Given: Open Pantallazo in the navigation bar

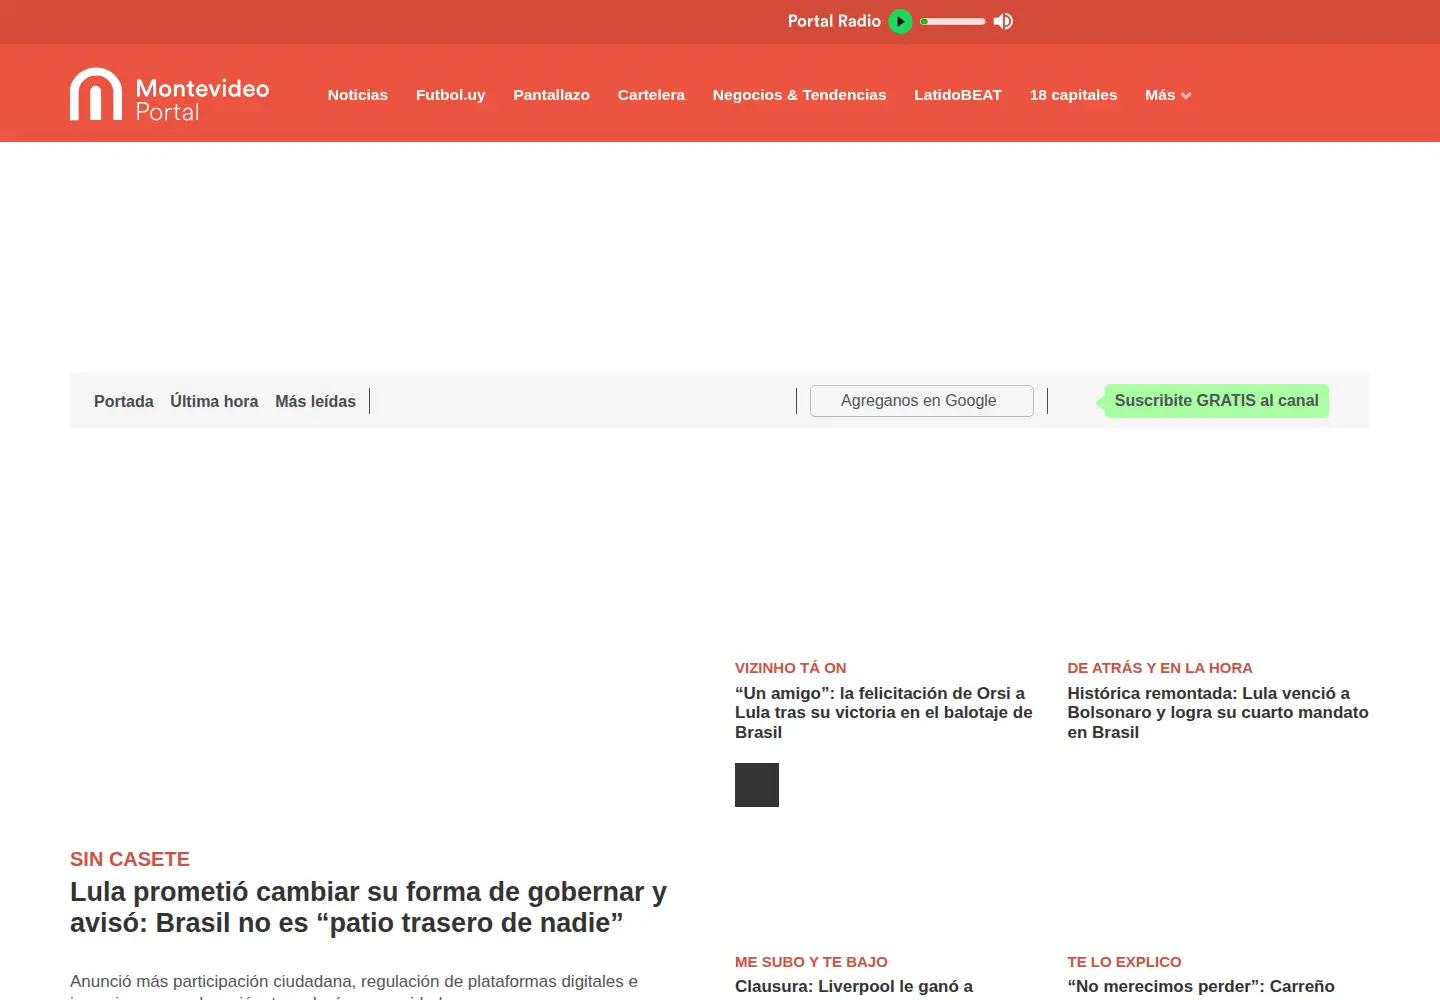Looking at the screenshot, I should click(x=551, y=95).
